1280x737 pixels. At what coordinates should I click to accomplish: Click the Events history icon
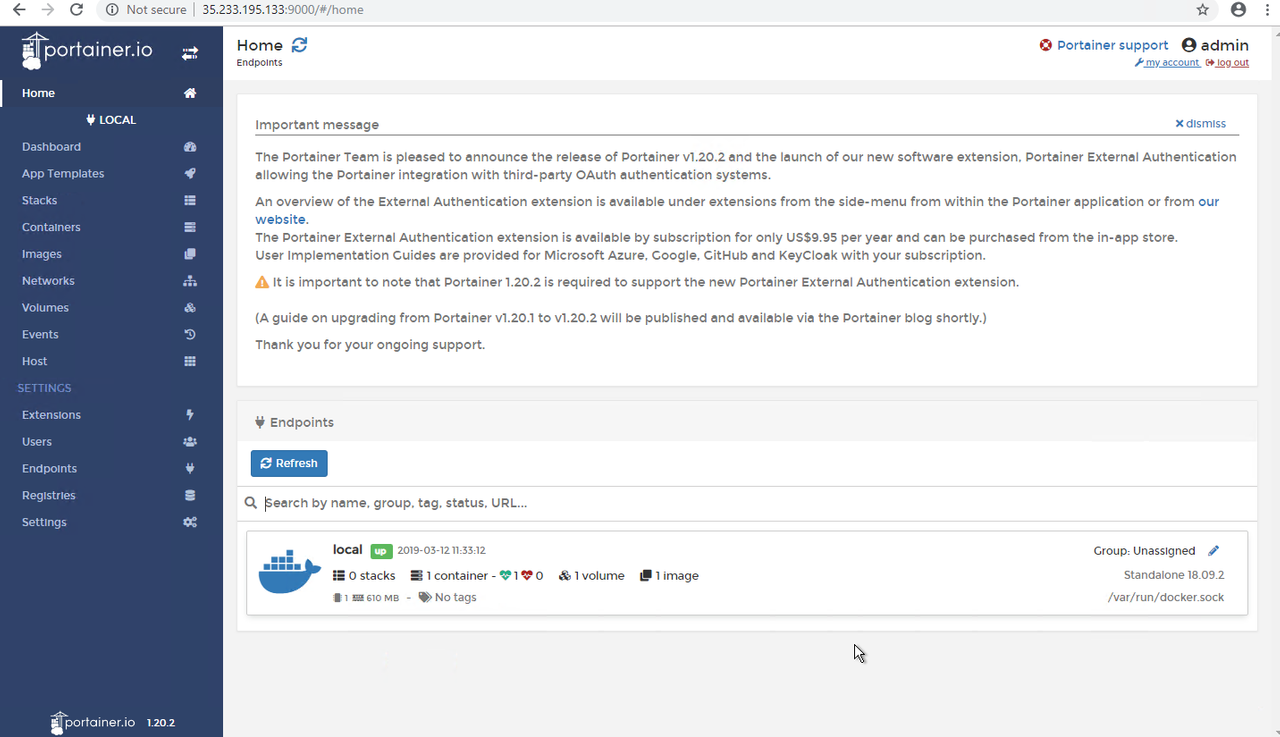190,335
